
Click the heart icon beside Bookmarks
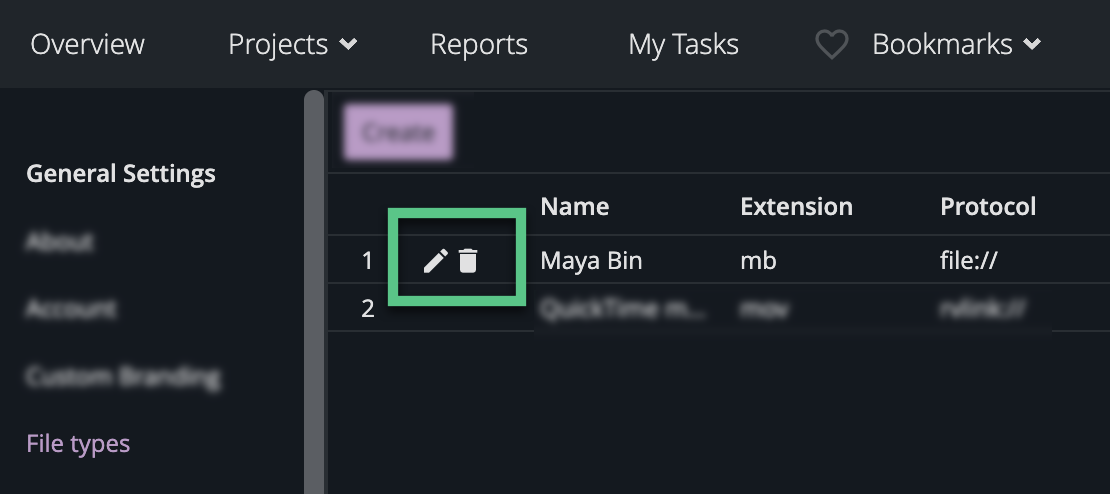[x=831, y=45]
